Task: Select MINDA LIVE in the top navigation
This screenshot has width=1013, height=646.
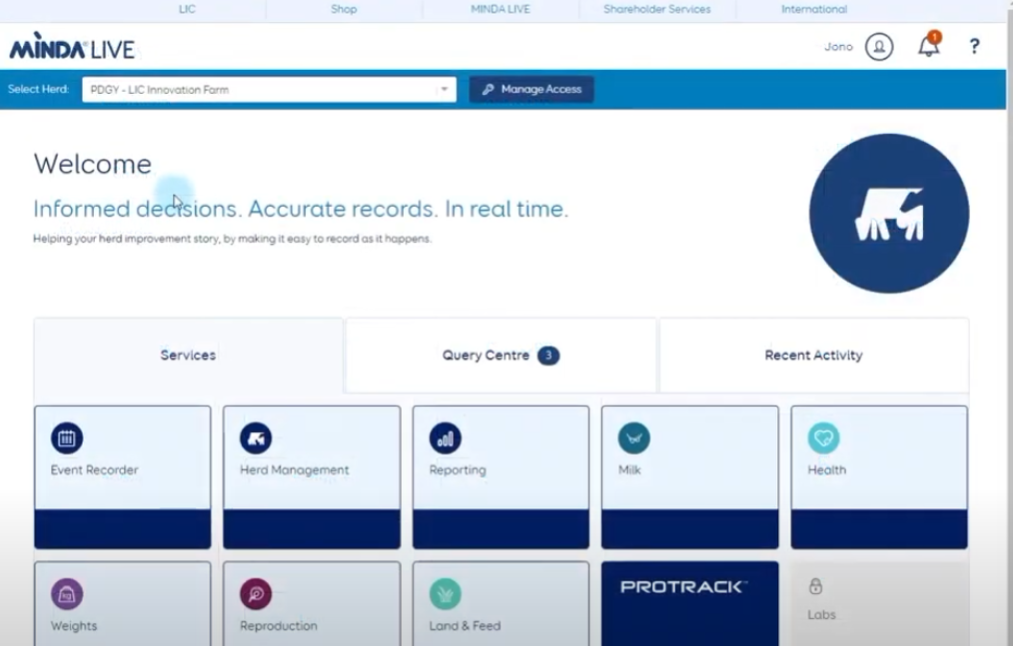Action: click(x=500, y=9)
